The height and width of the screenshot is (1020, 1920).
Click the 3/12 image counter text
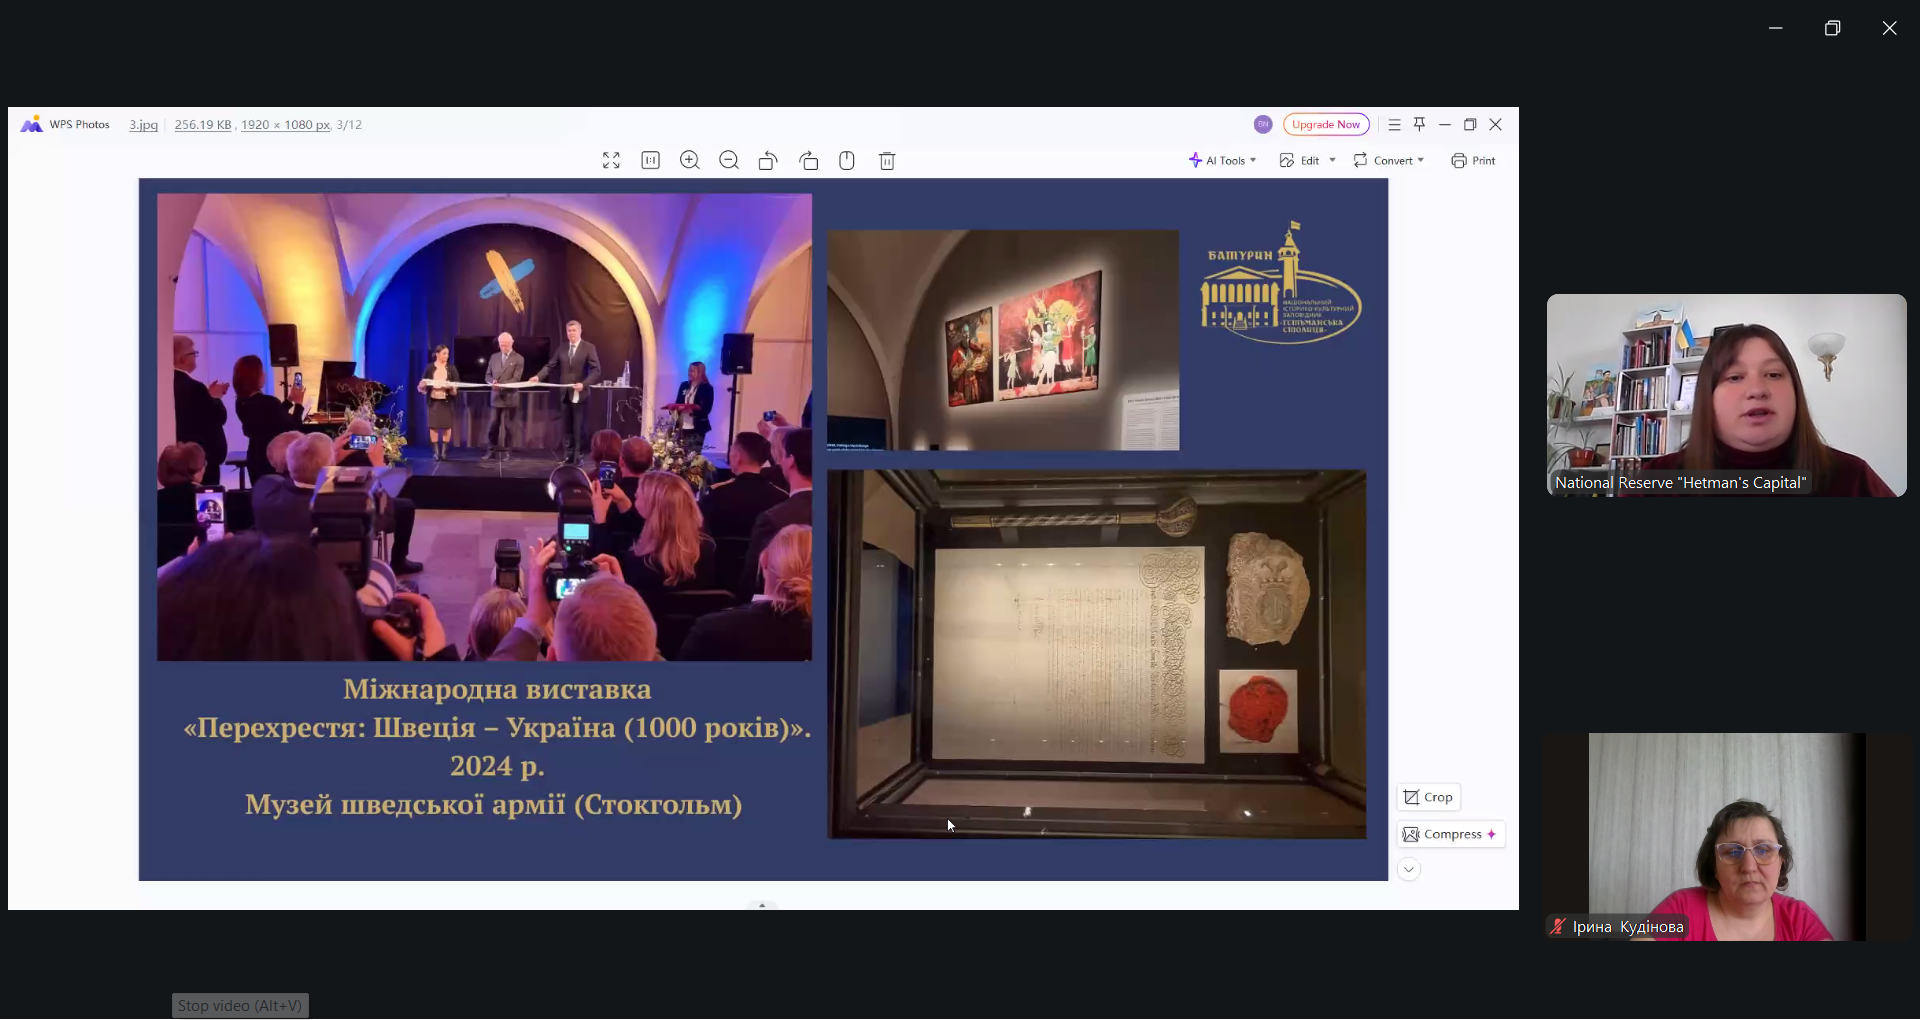(349, 125)
